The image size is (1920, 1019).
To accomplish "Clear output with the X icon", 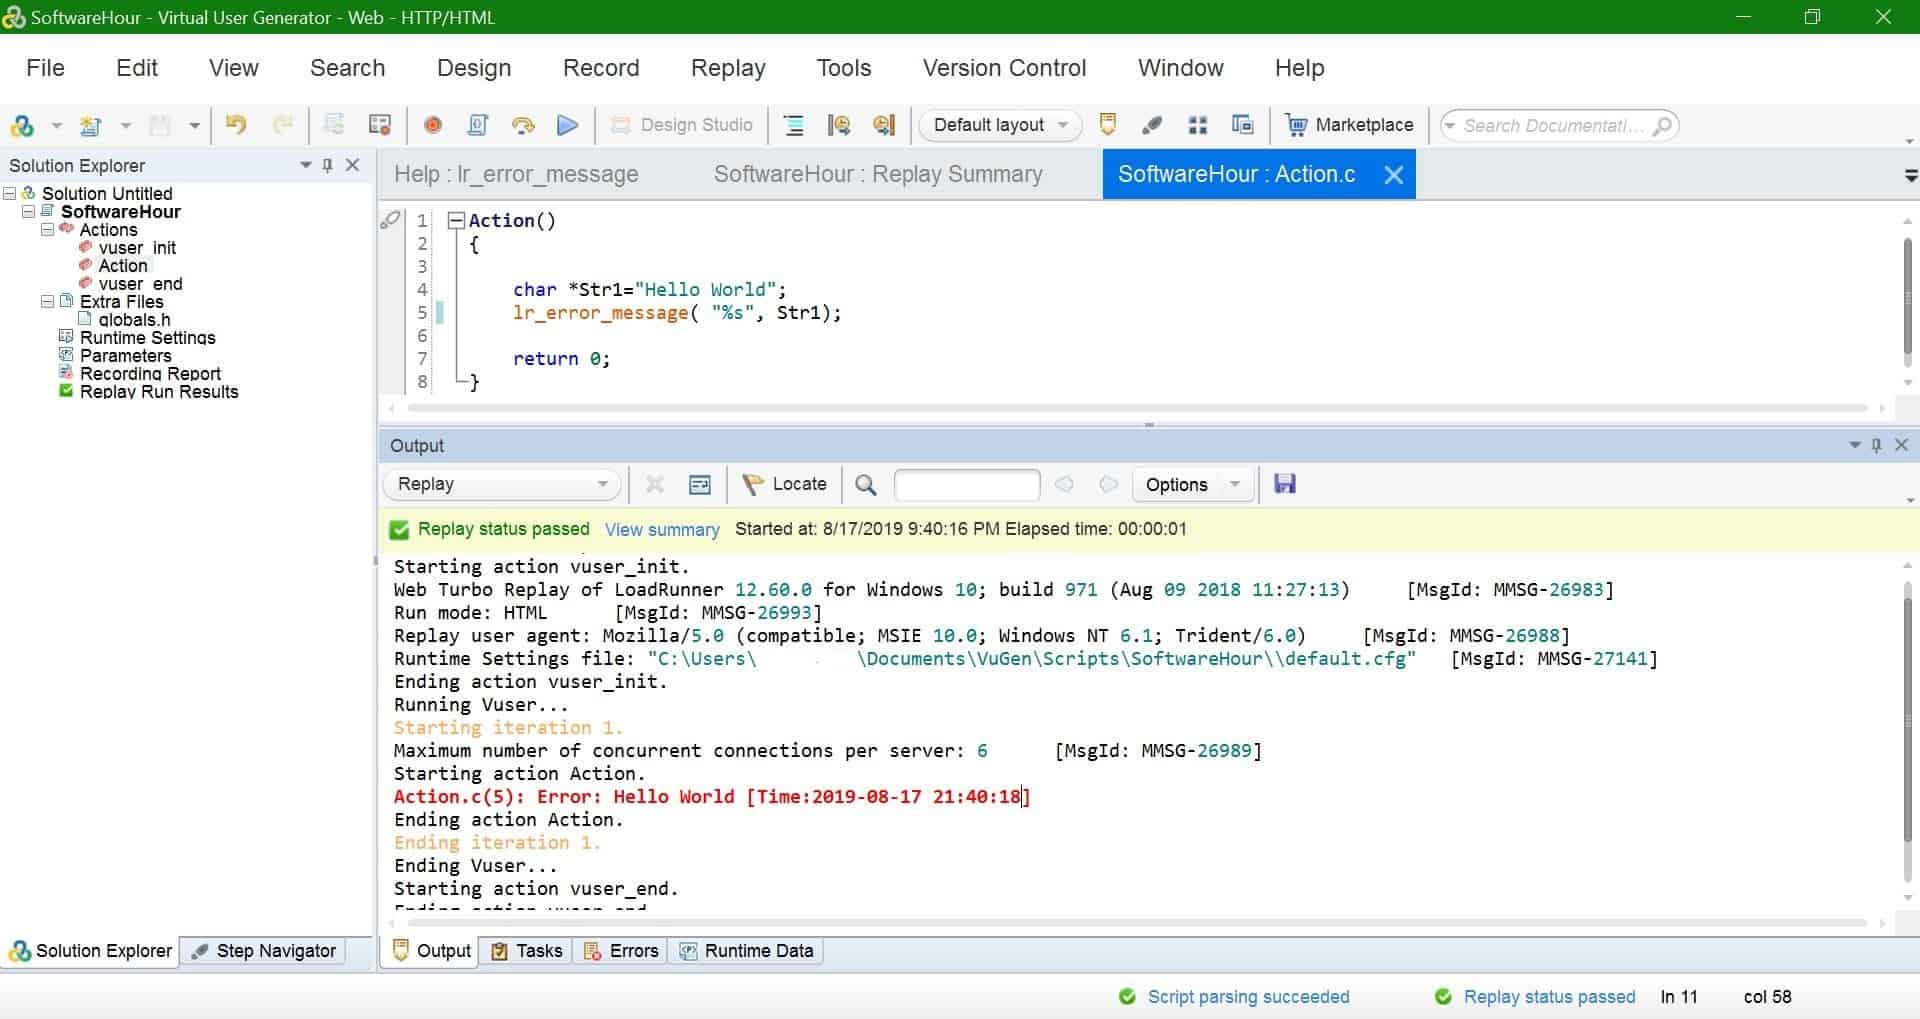I will [x=655, y=485].
